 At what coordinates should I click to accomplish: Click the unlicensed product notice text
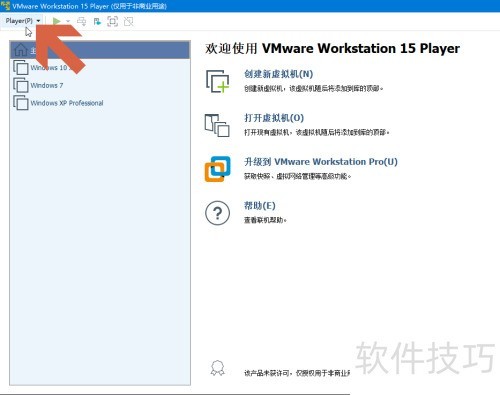(x=297, y=373)
